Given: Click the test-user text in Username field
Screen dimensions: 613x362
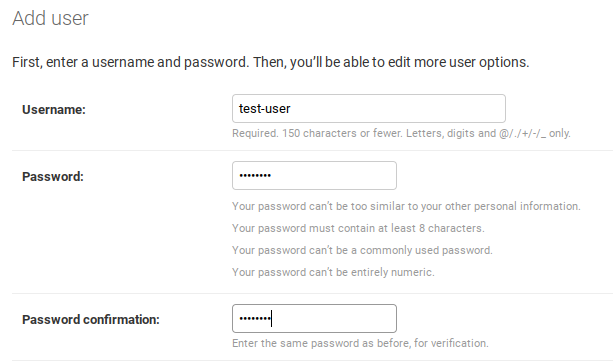Looking at the screenshot, I should pos(265,109).
